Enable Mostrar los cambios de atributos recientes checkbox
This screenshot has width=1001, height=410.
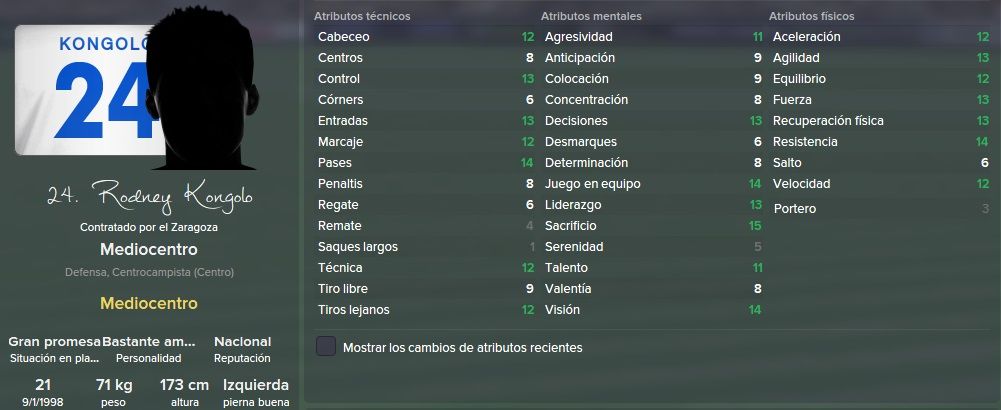[x=326, y=347]
